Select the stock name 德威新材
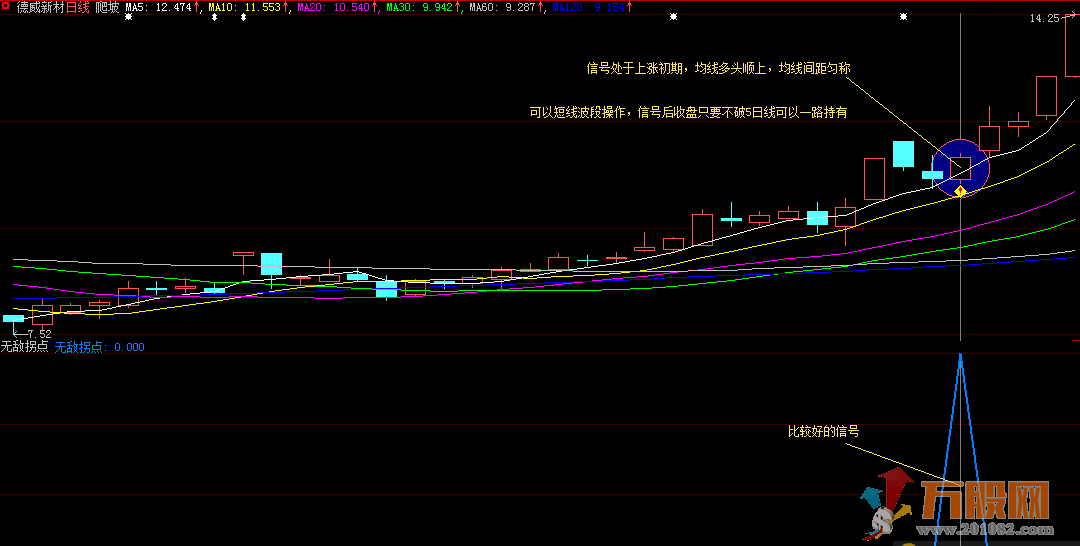 (x=39, y=8)
